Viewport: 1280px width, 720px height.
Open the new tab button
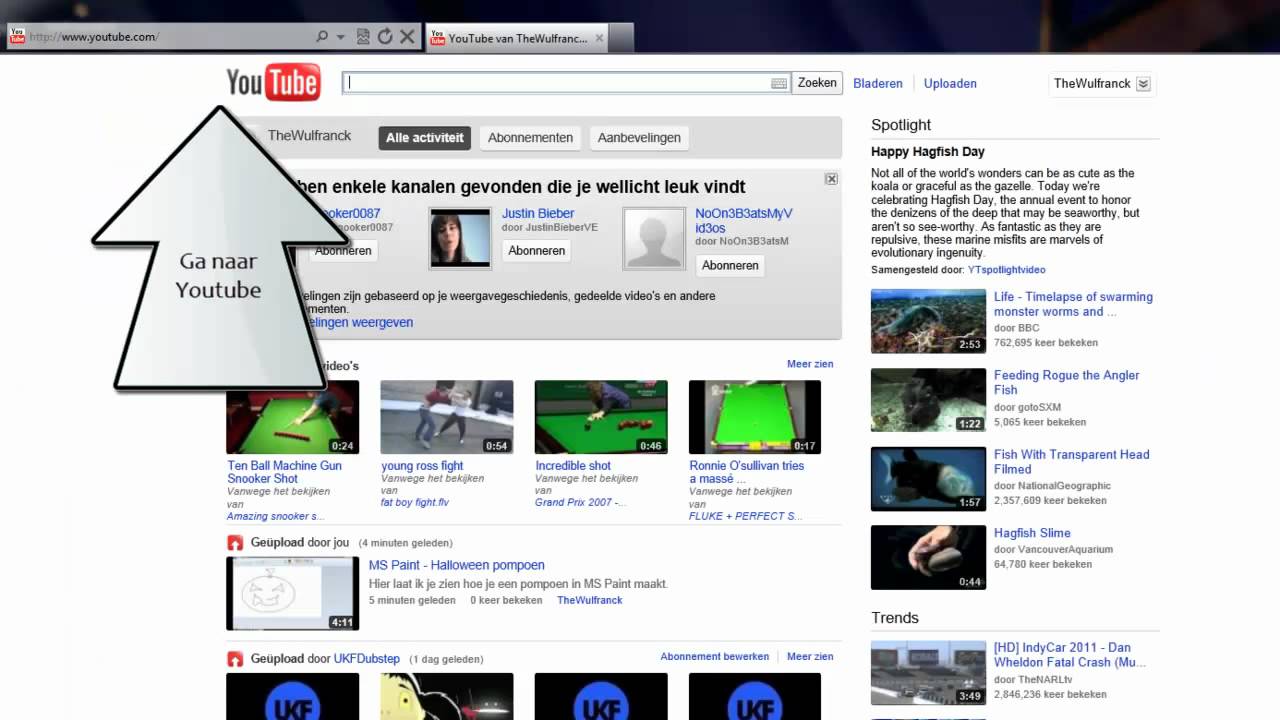point(622,38)
